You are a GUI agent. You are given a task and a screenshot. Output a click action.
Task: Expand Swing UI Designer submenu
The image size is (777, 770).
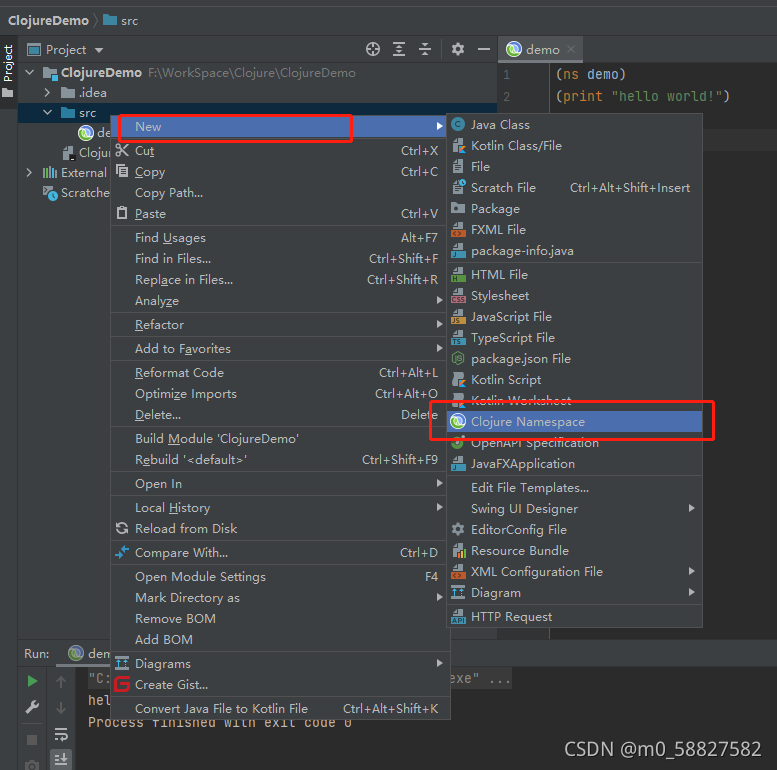tap(574, 509)
